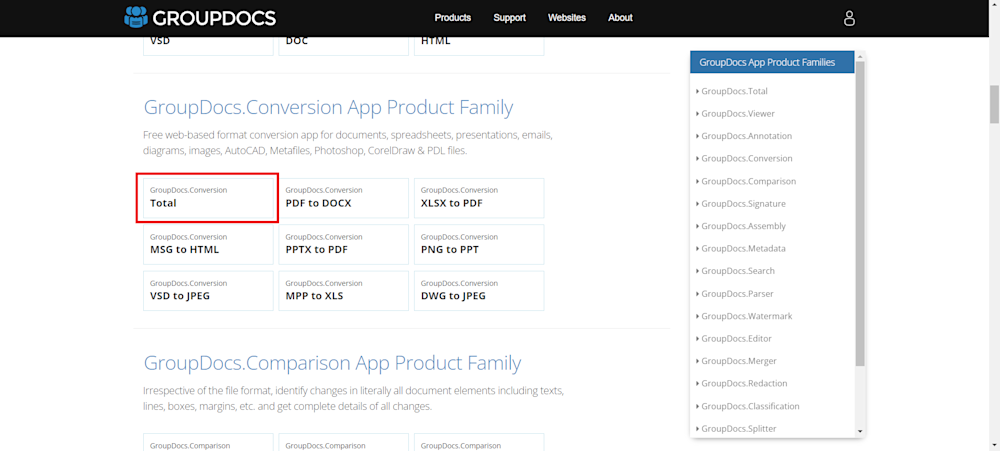Select GroupDocs.Comparison in the sidebar

pos(748,181)
